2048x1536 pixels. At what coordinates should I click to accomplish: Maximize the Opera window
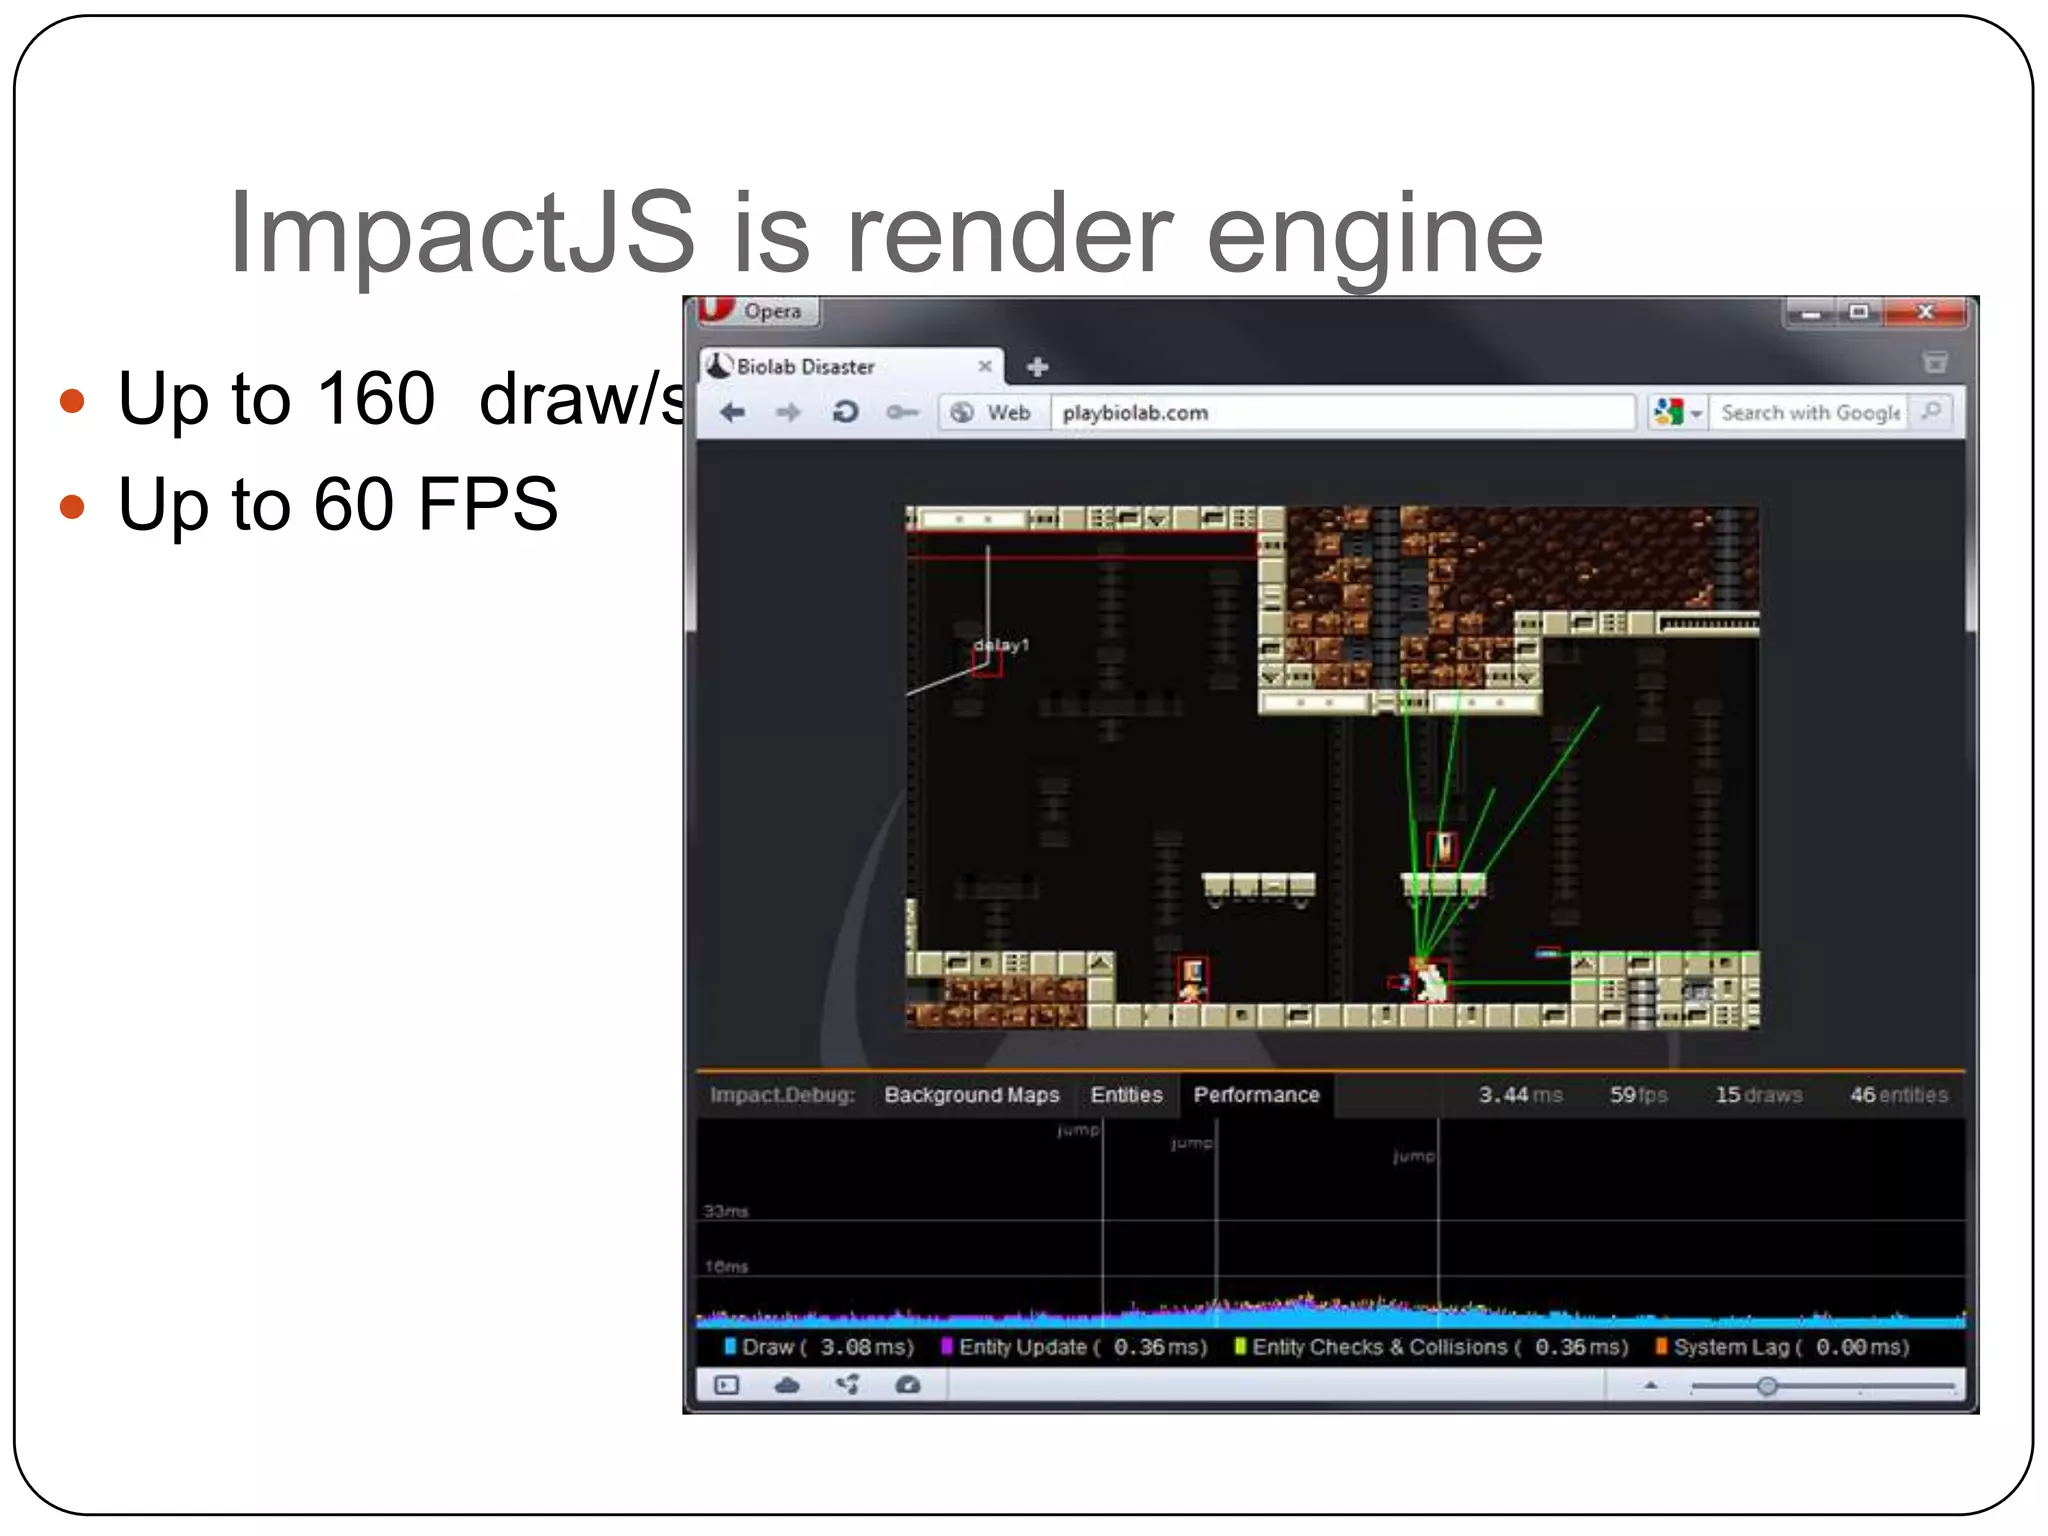coord(1859,313)
